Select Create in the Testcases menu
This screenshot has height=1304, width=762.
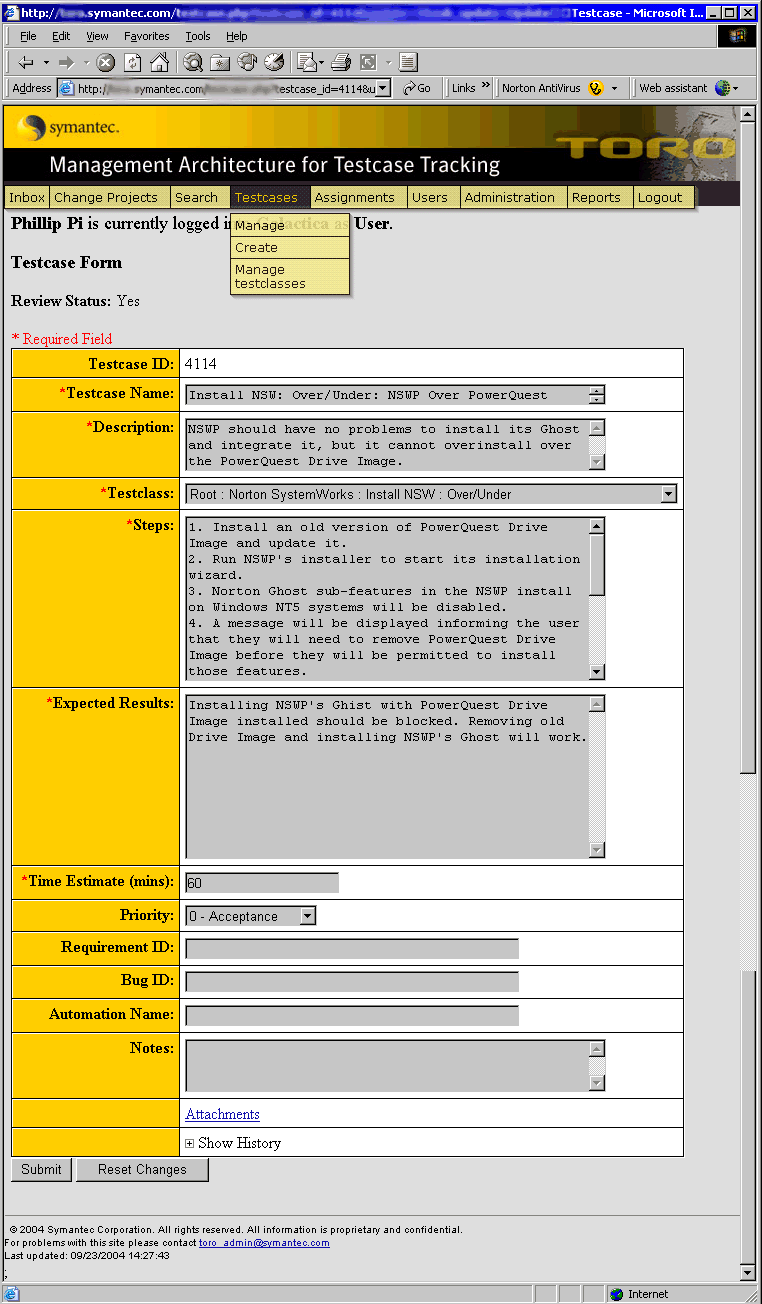coord(257,247)
